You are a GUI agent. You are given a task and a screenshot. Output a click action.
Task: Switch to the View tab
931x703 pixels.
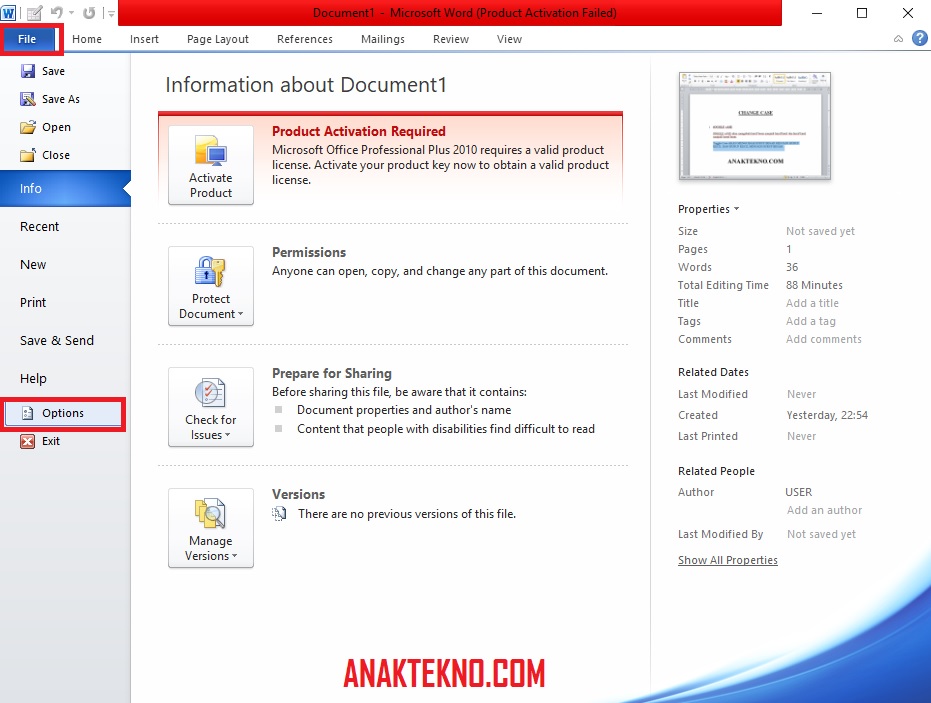[x=509, y=39]
